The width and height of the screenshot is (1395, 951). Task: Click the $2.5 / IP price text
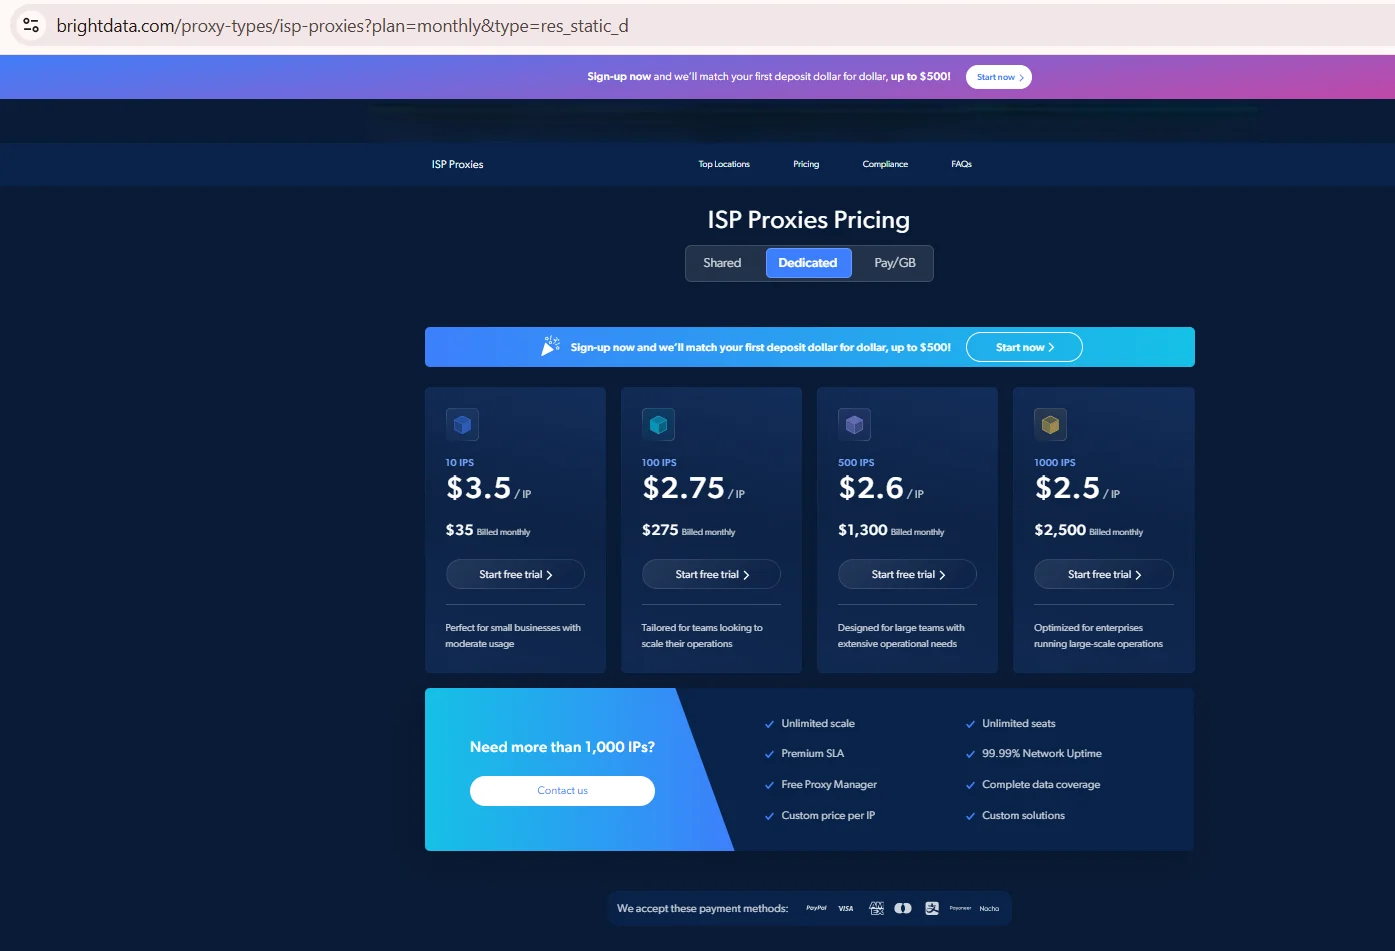coord(1077,488)
